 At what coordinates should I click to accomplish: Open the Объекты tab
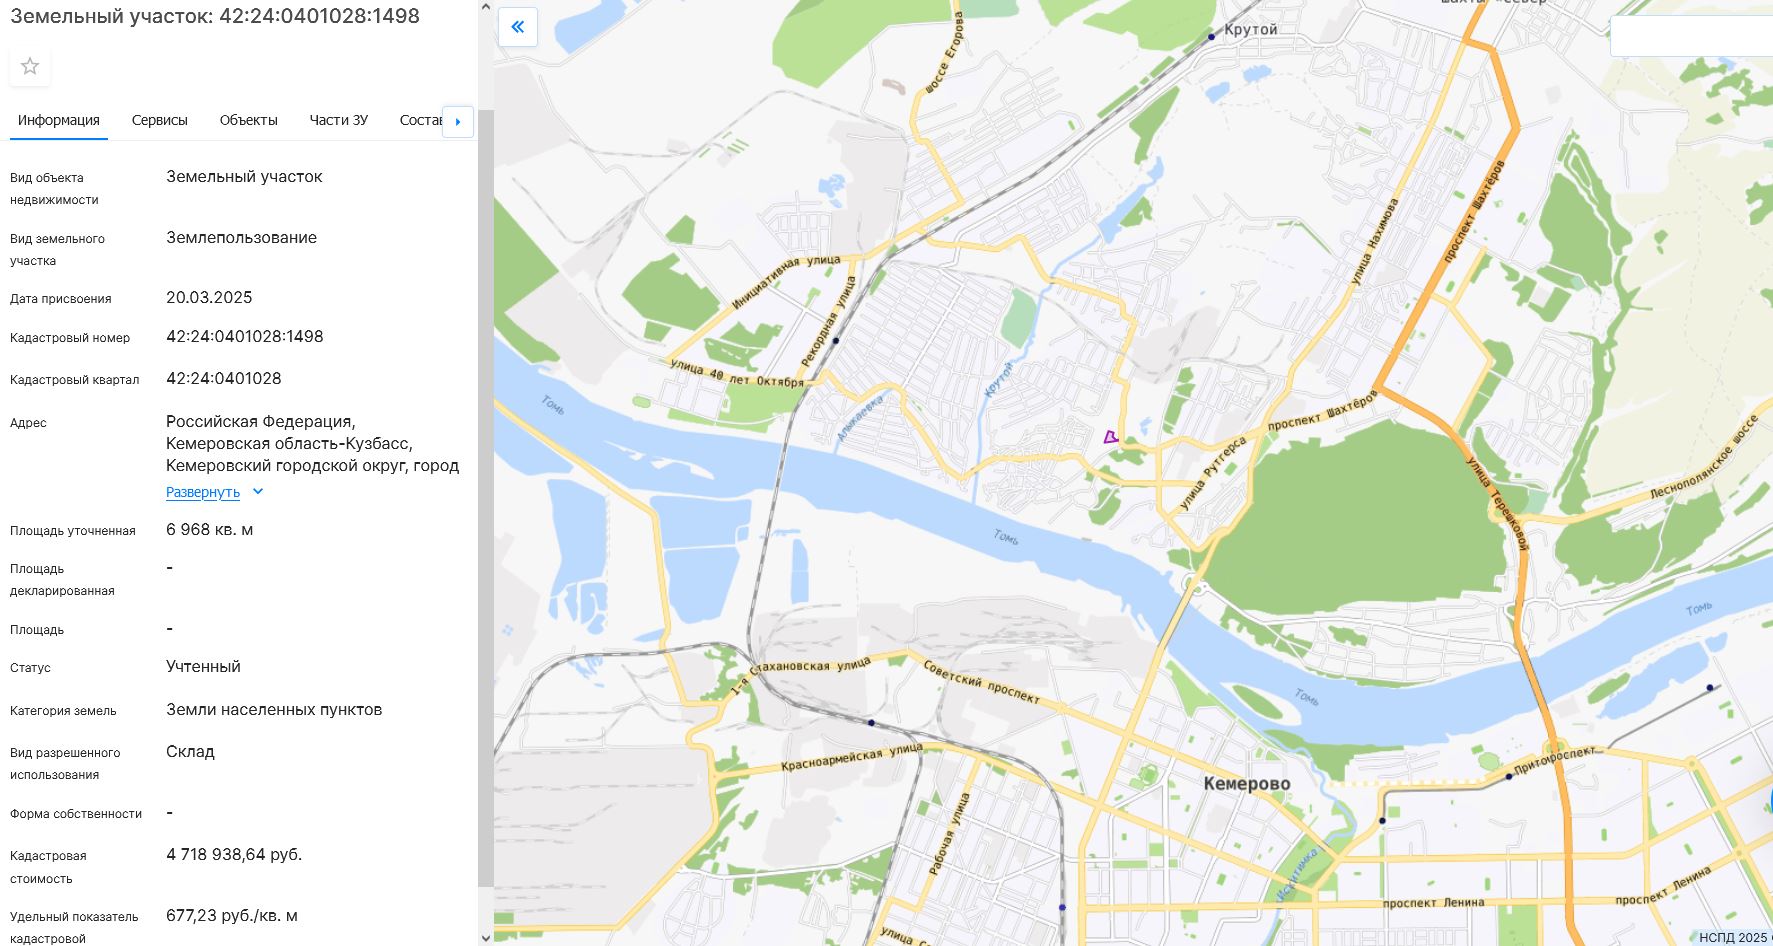(x=249, y=120)
